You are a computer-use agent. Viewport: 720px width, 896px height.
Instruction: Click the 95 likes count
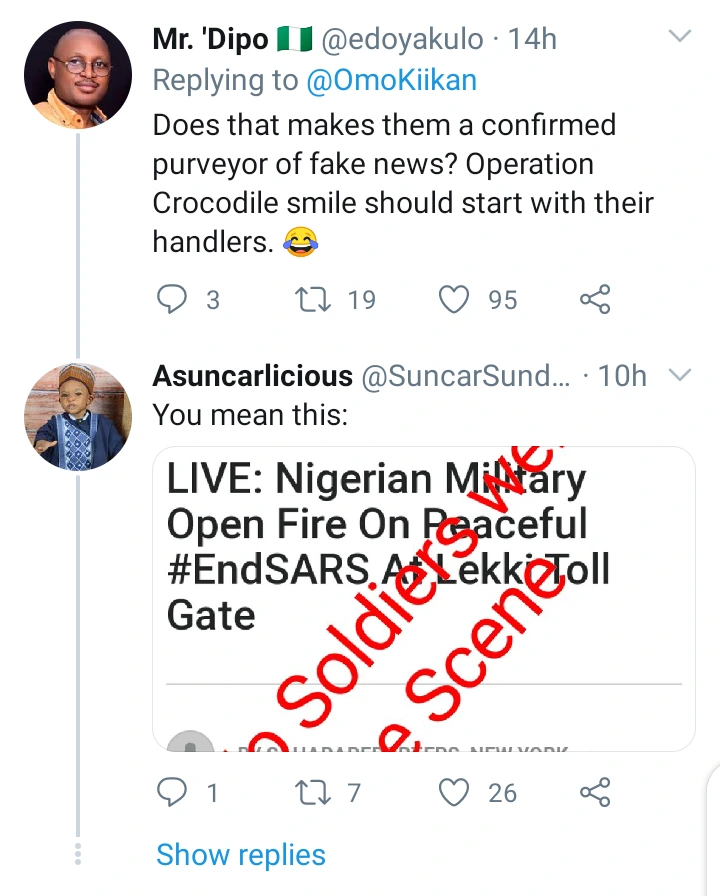click(x=503, y=299)
